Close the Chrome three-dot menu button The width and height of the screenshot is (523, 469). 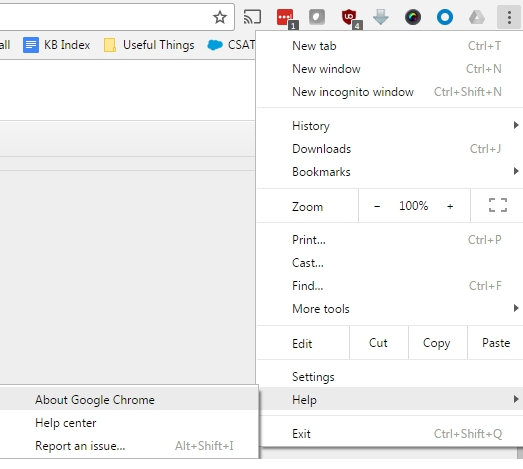tap(509, 17)
